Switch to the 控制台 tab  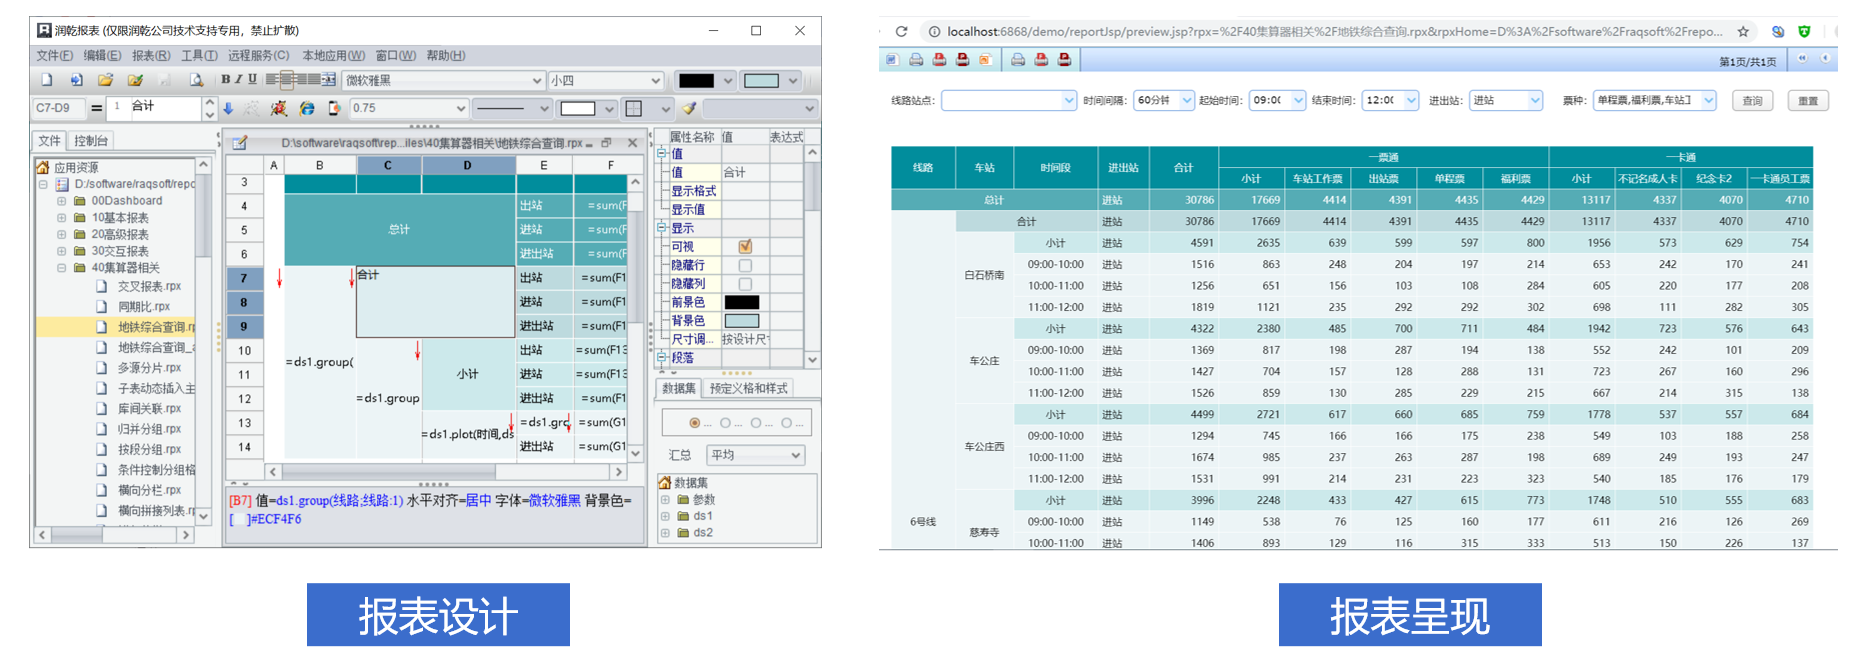pyautogui.click(x=91, y=141)
